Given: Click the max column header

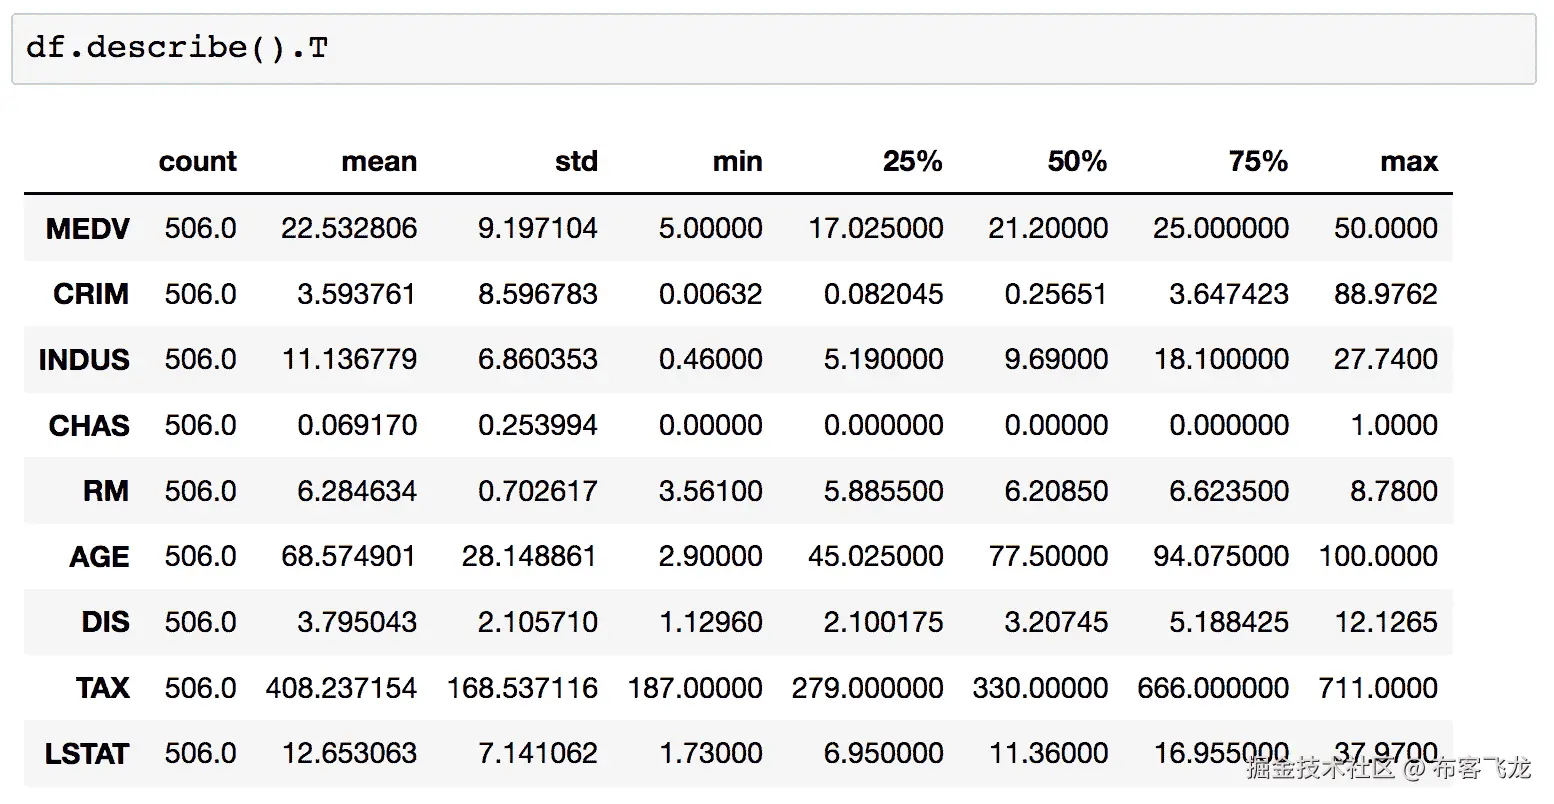Looking at the screenshot, I should [1410, 161].
